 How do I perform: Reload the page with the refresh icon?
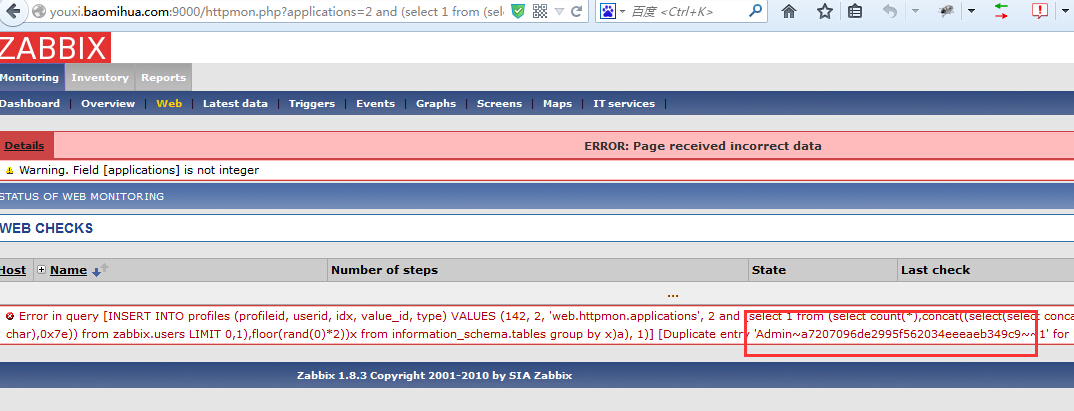tap(577, 11)
